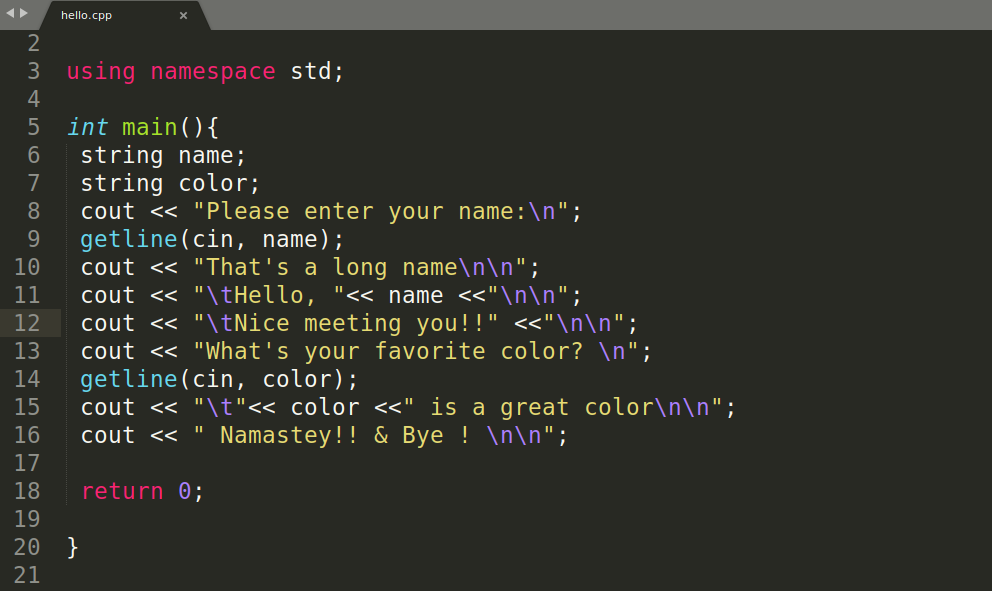This screenshot has width=992, height=591.
Task: Place cursor on the 'namespace' keyword
Action: click(x=212, y=71)
